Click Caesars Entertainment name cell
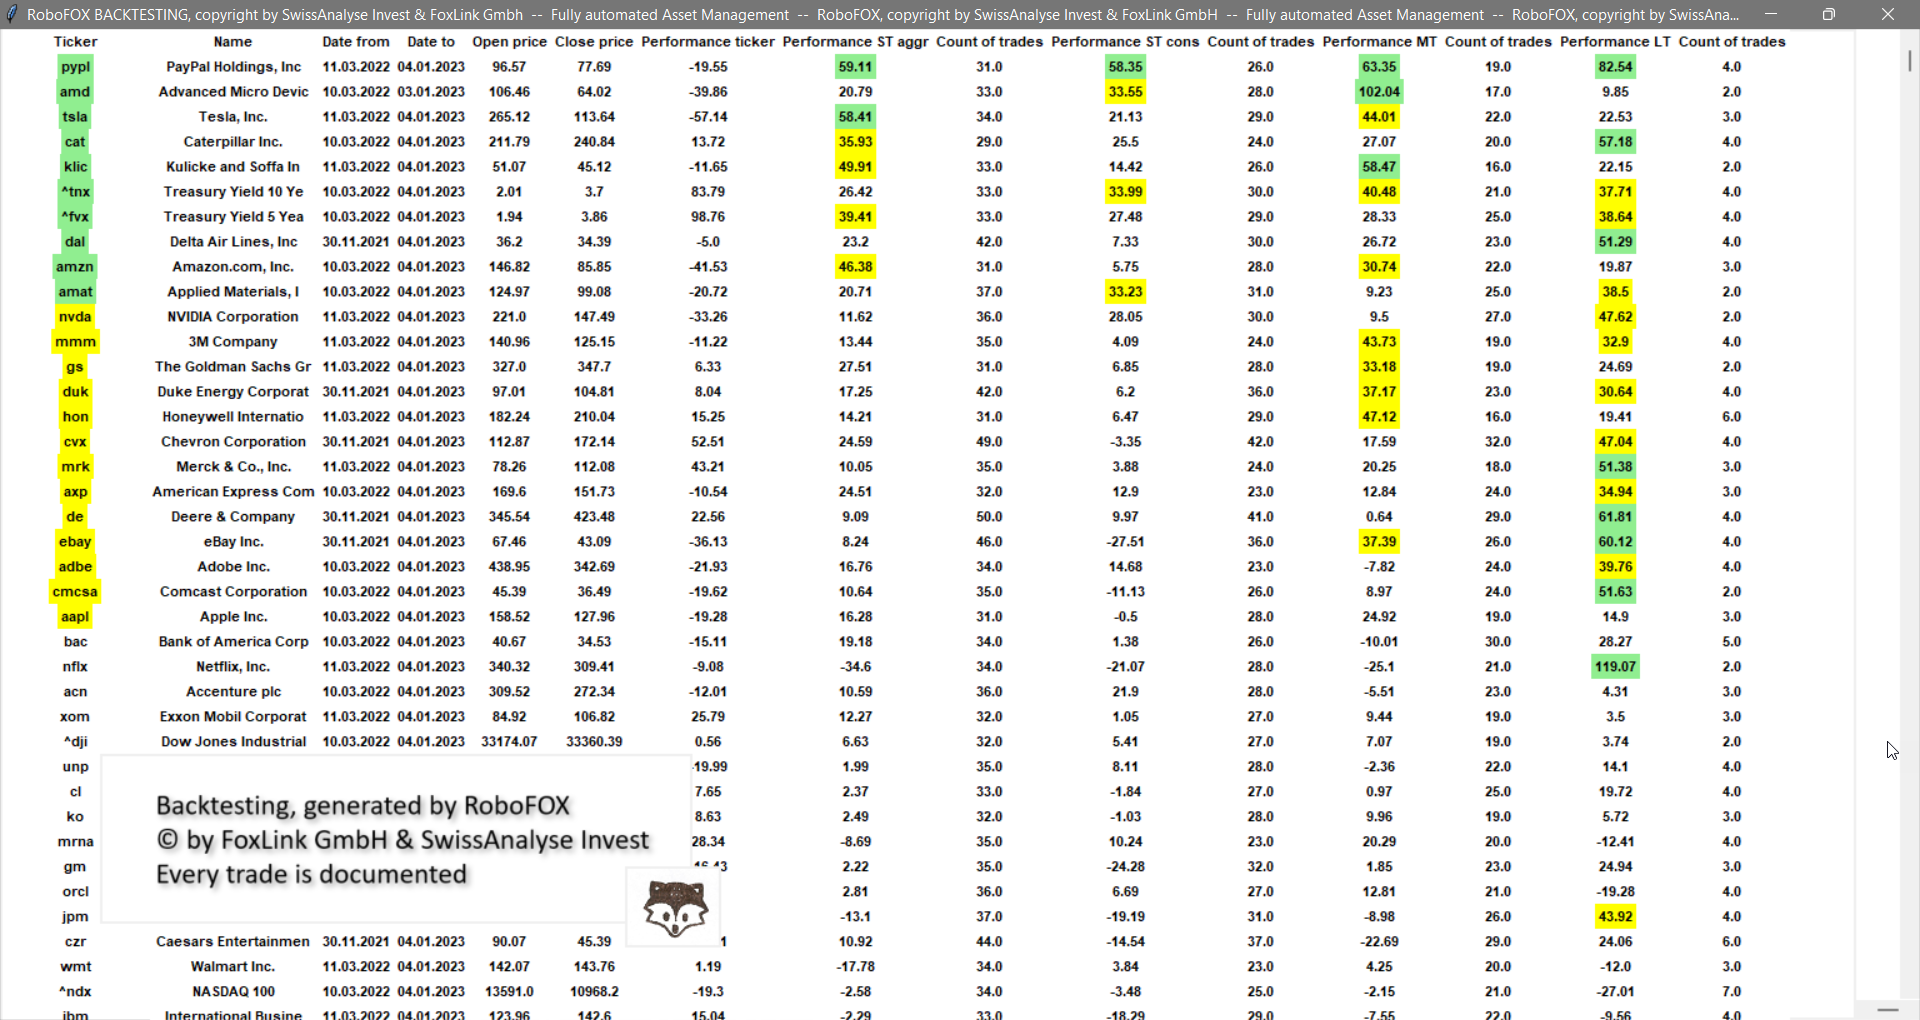1920x1020 pixels. pos(233,942)
